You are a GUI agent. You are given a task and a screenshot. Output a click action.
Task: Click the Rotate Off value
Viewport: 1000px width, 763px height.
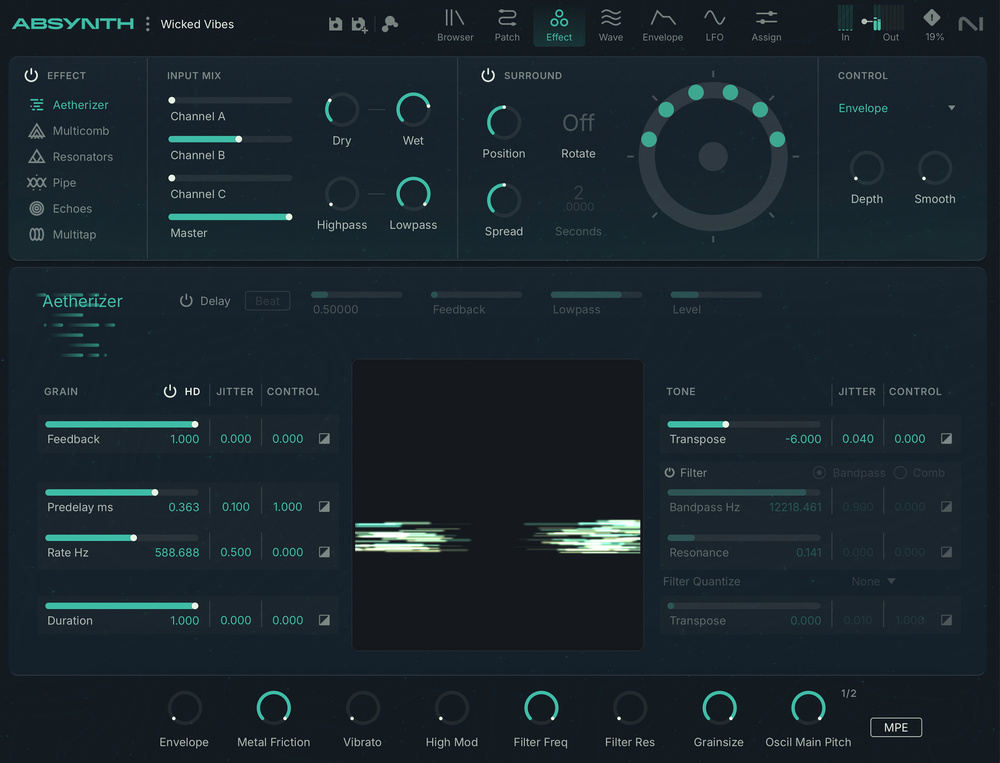pyautogui.click(x=578, y=122)
